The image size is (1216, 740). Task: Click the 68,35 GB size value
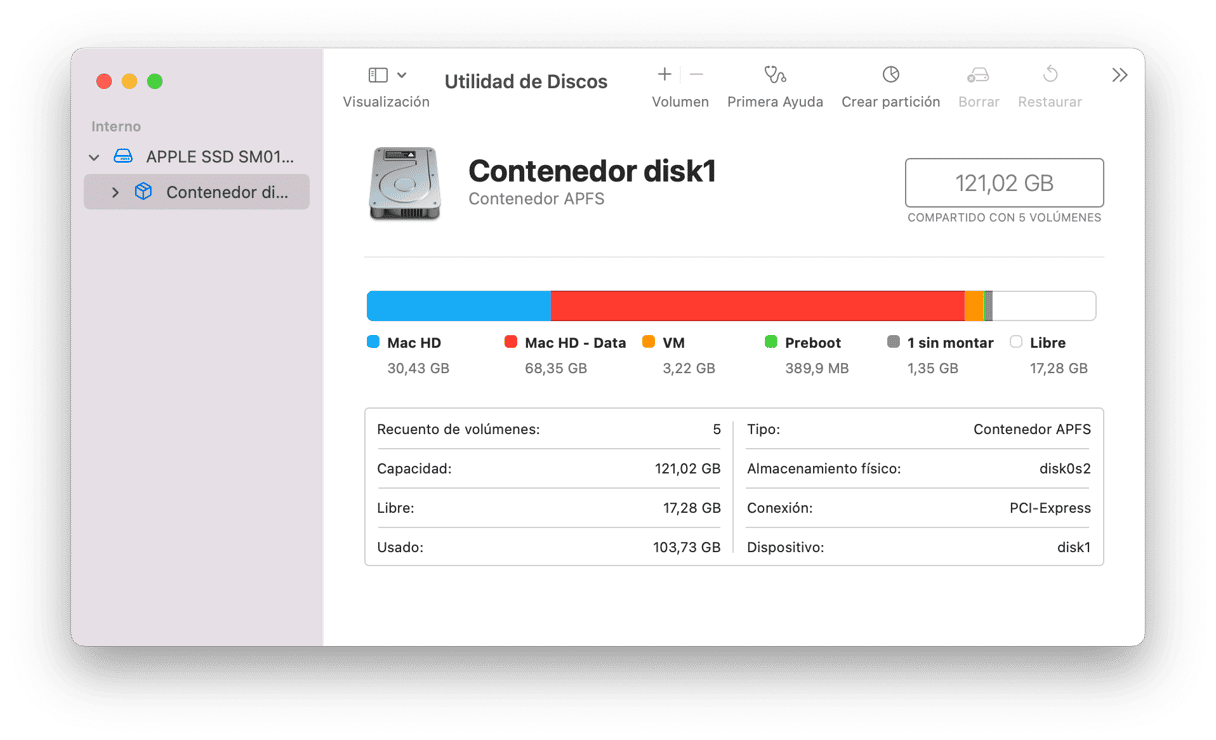click(556, 369)
